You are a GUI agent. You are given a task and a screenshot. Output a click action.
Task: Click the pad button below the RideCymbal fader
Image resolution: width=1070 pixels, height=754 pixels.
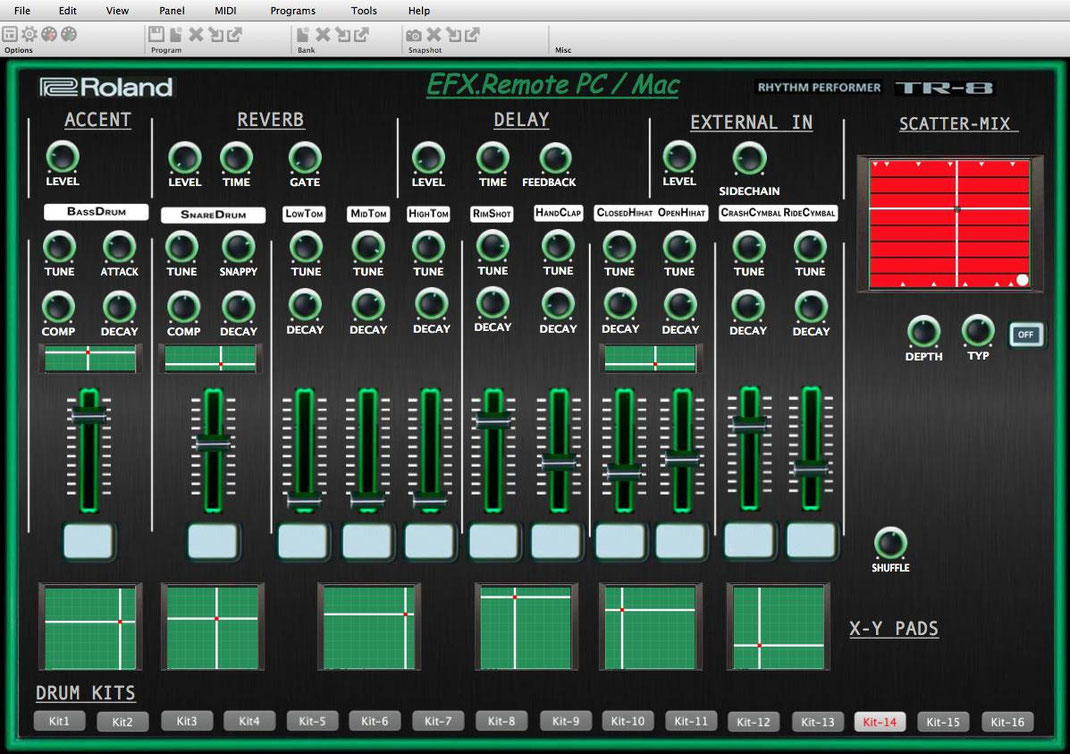(811, 540)
